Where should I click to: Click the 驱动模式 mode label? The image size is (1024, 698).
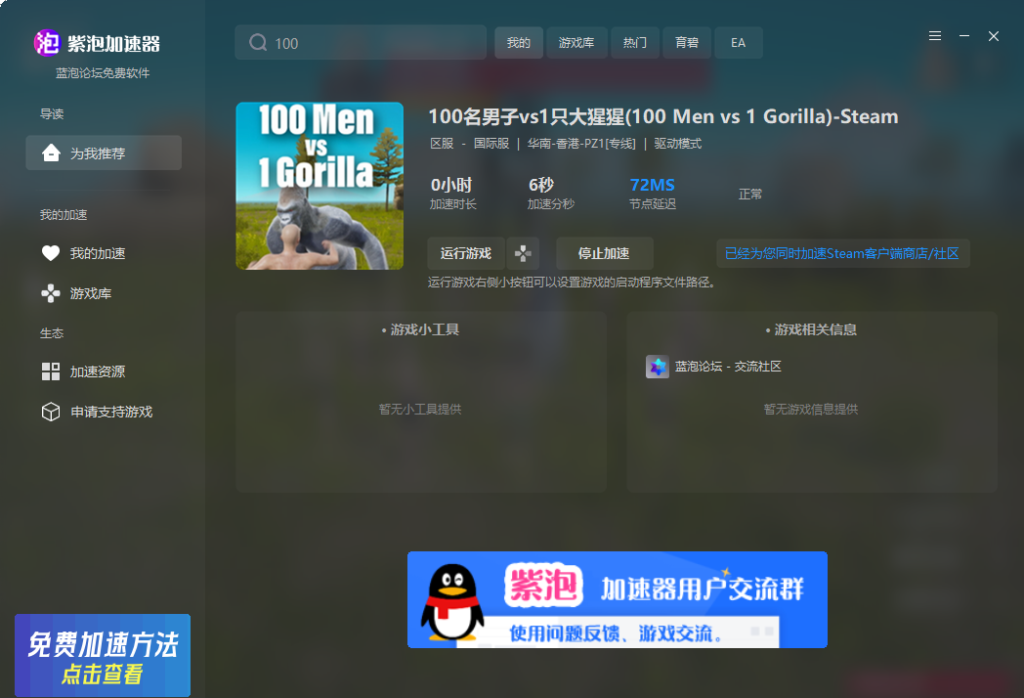coord(678,144)
